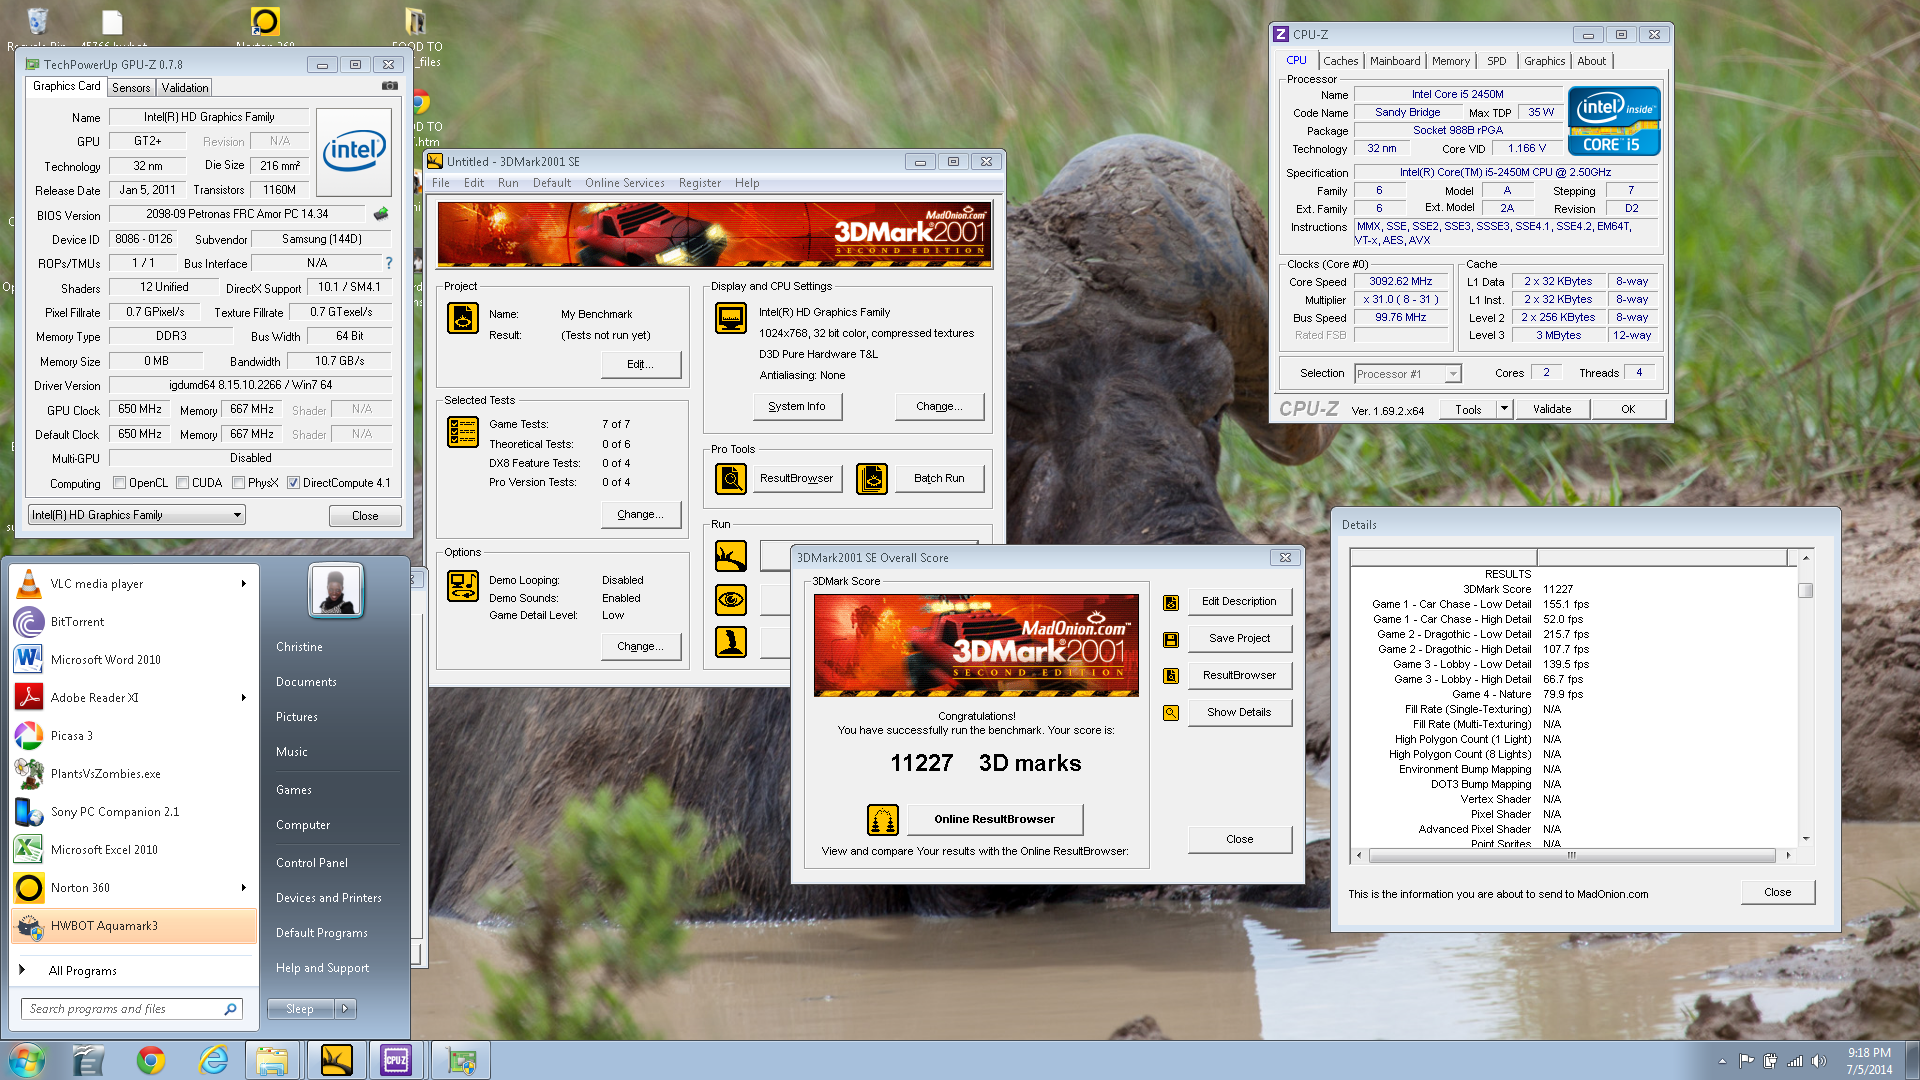Click the Run demo eye icon

click(x=731, y=599)
